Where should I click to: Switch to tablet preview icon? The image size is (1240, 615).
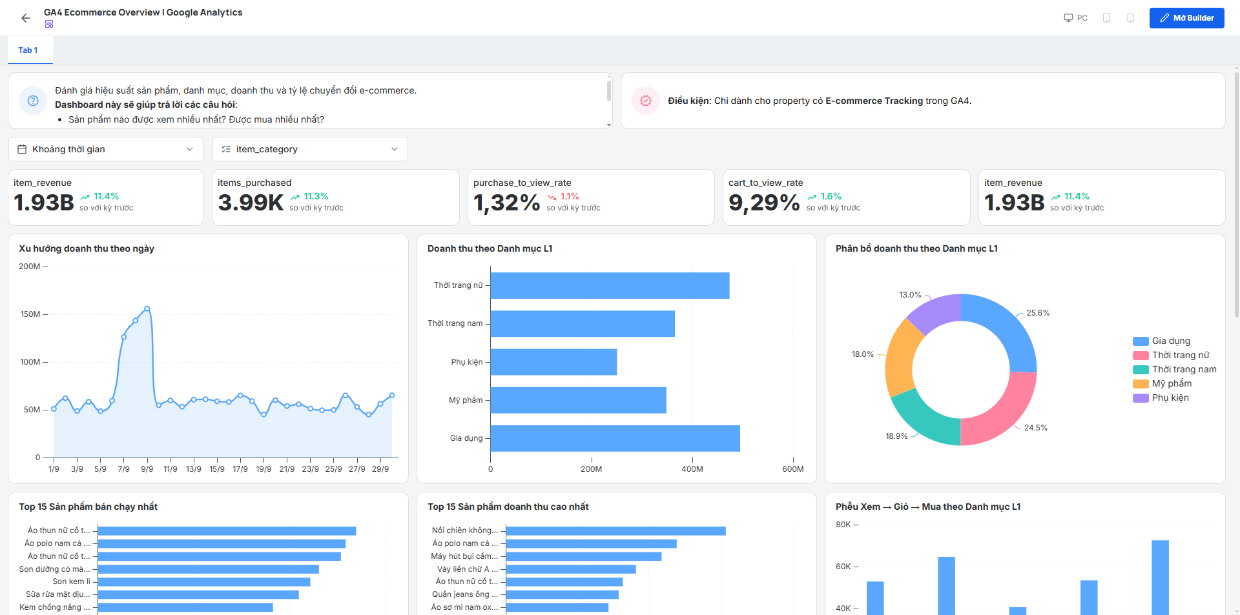click(x=1107, y=18)
